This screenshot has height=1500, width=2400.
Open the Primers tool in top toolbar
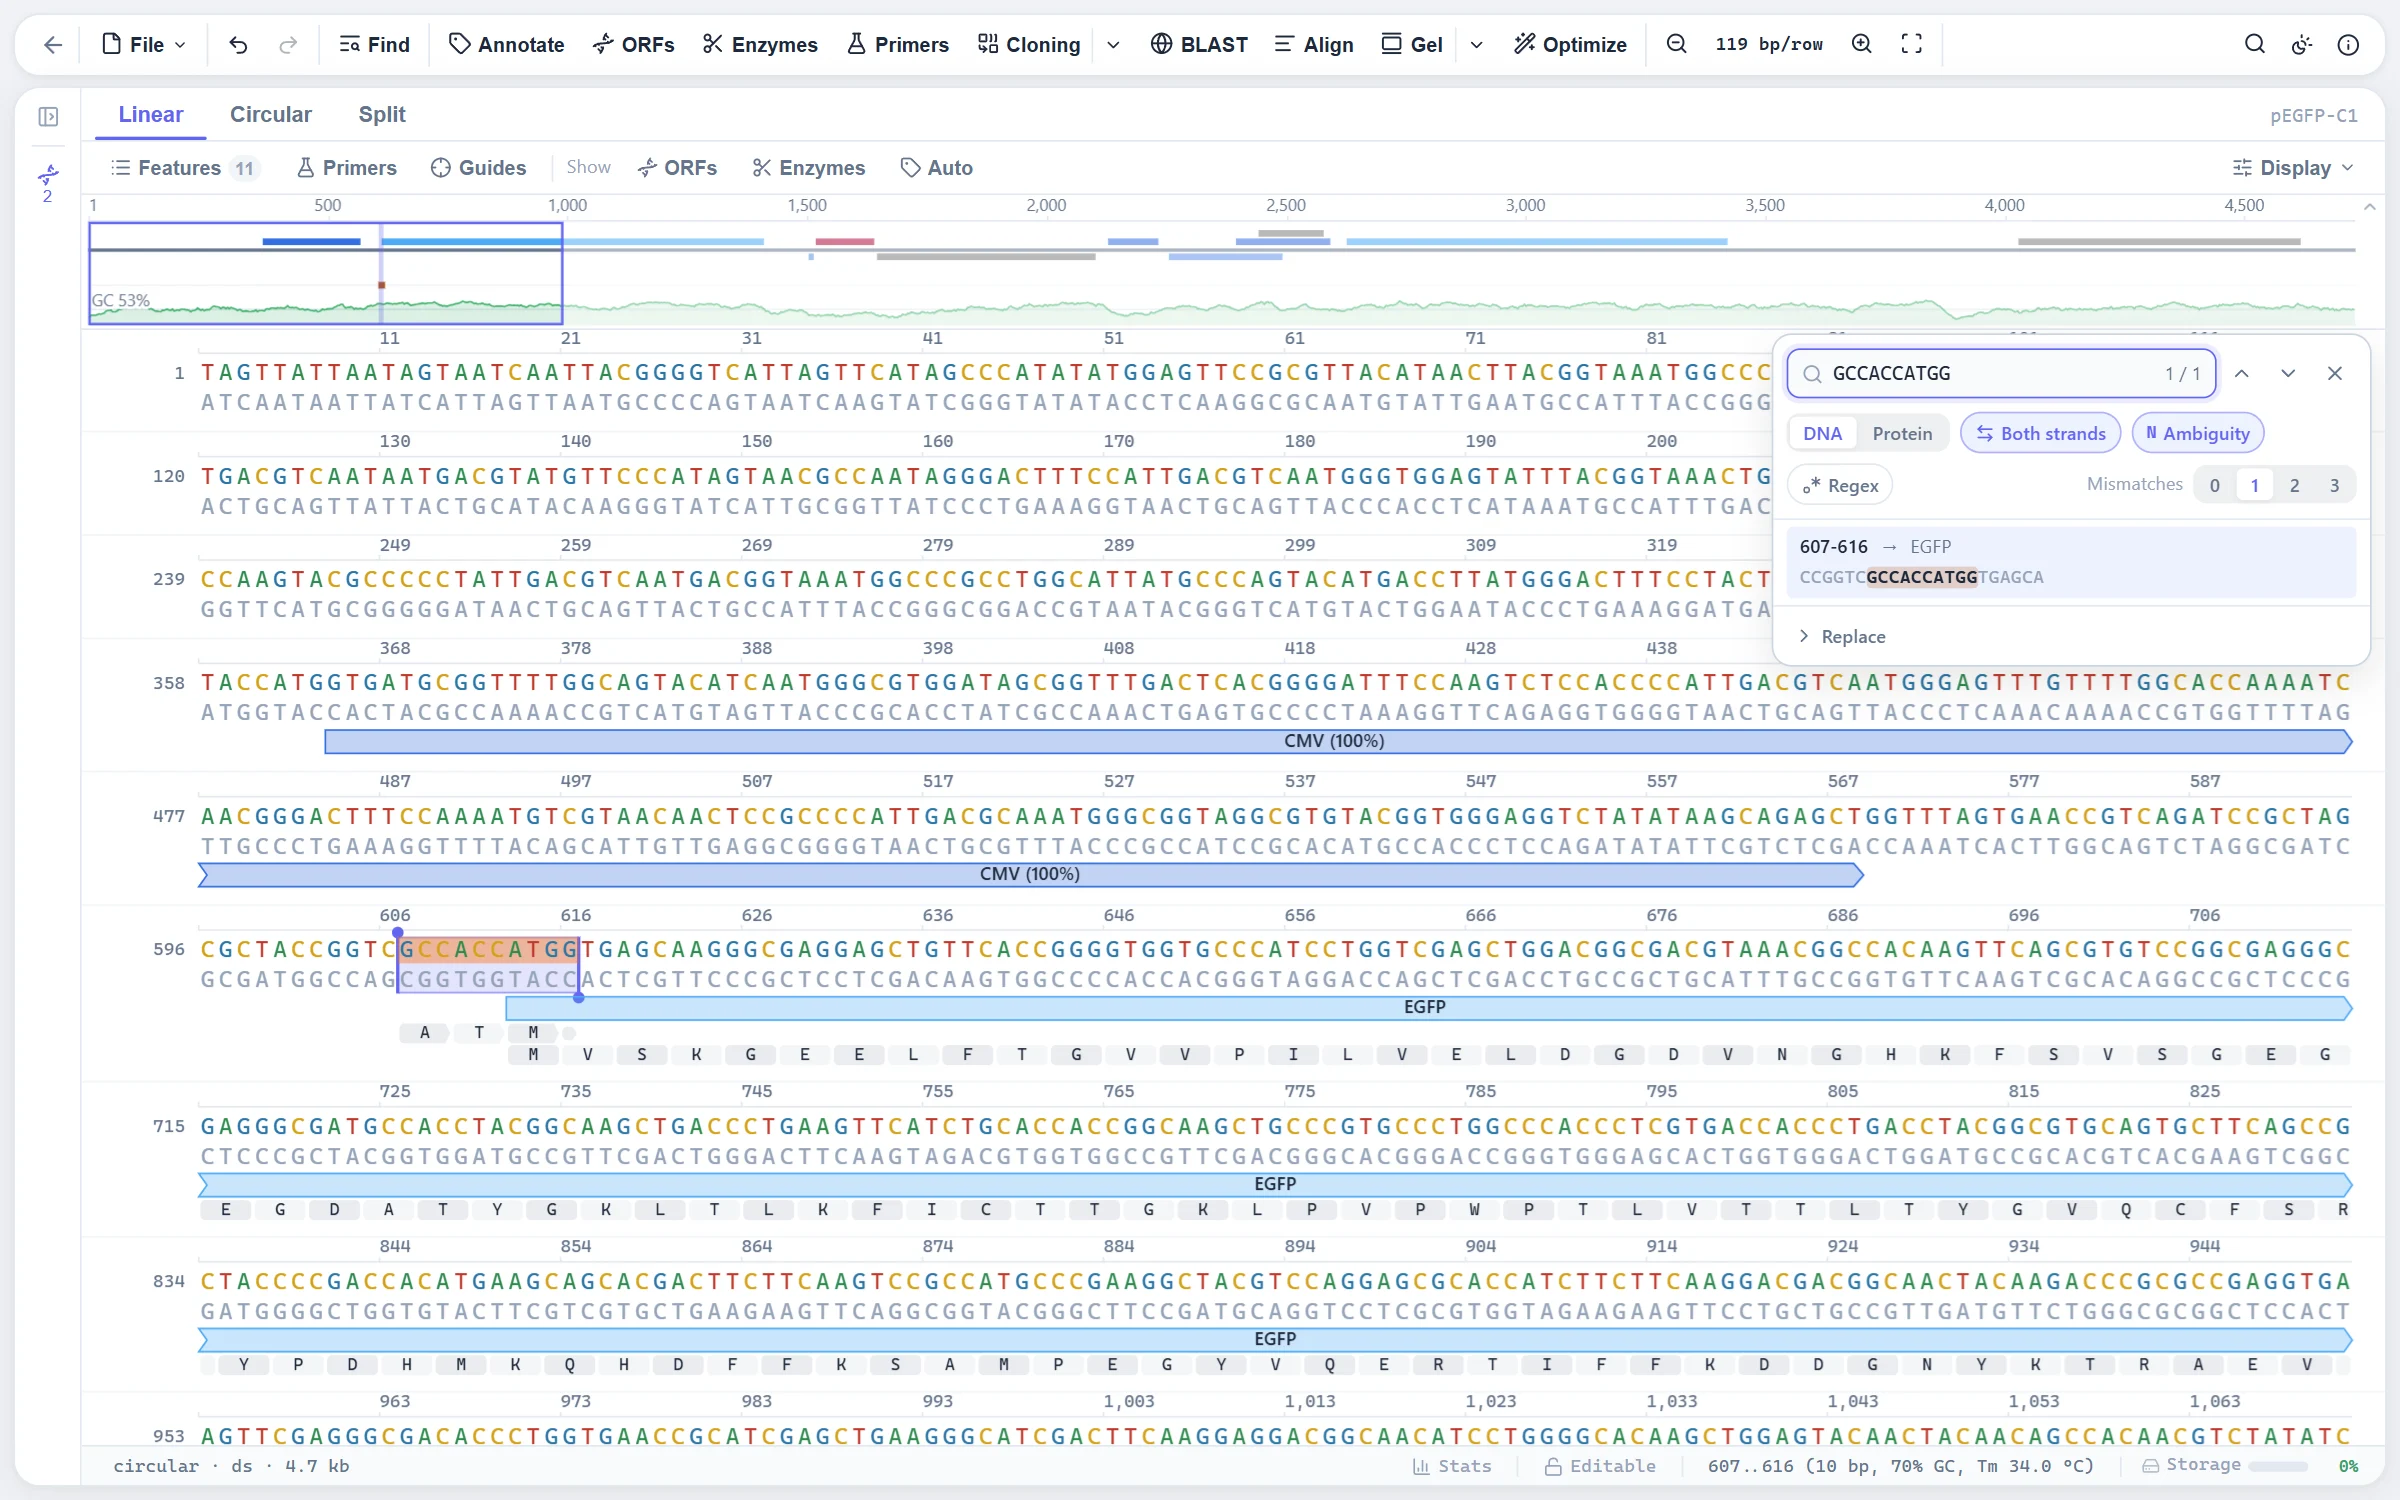click(x=898, y=44)
